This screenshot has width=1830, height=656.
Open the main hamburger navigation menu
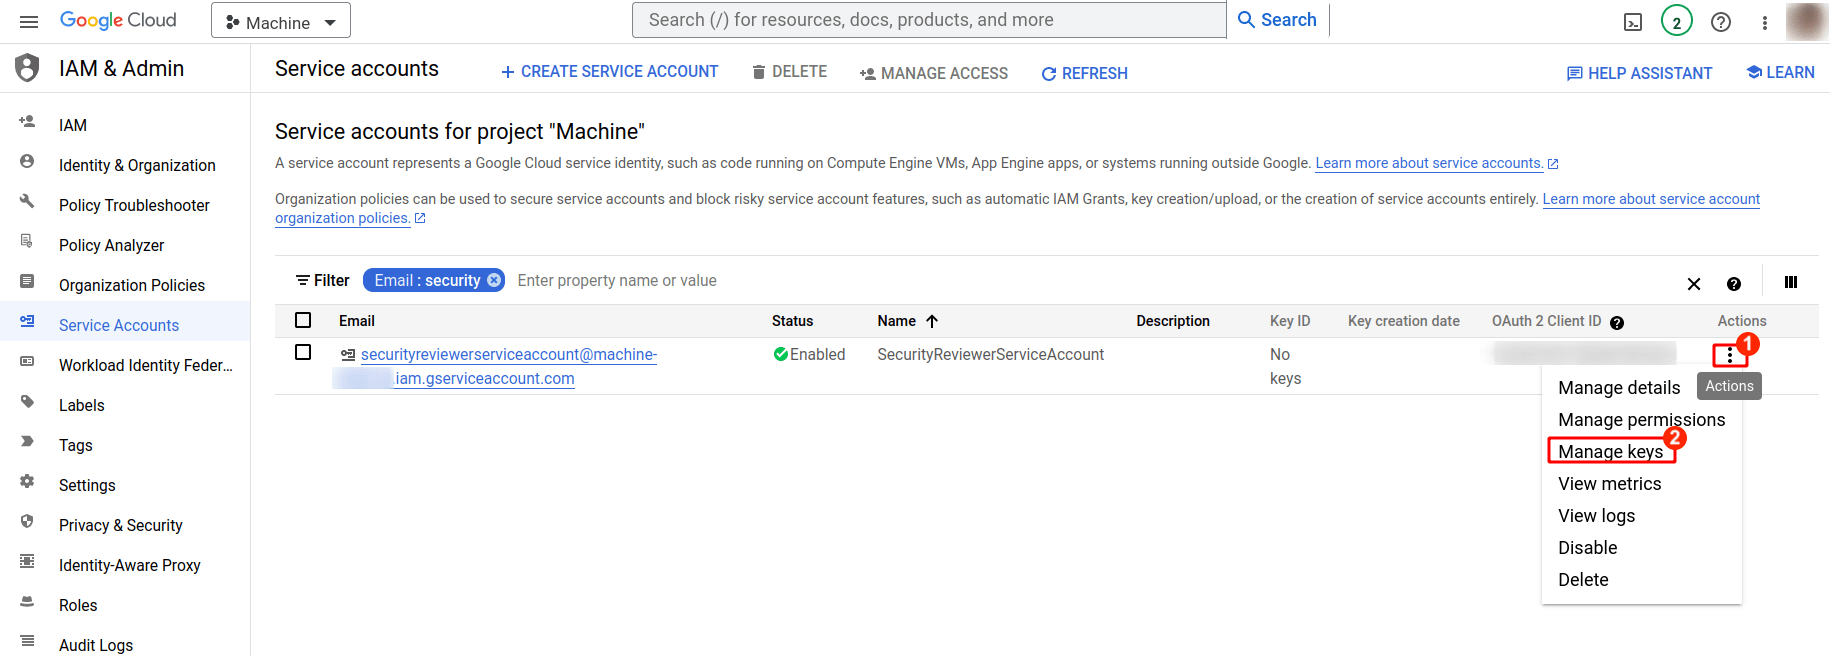29,22
